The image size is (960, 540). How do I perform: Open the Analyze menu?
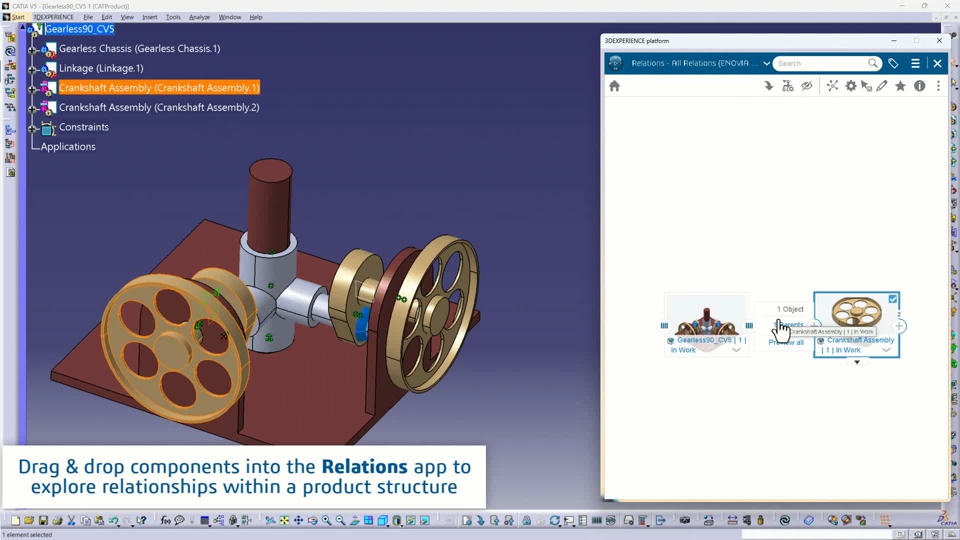200,17
